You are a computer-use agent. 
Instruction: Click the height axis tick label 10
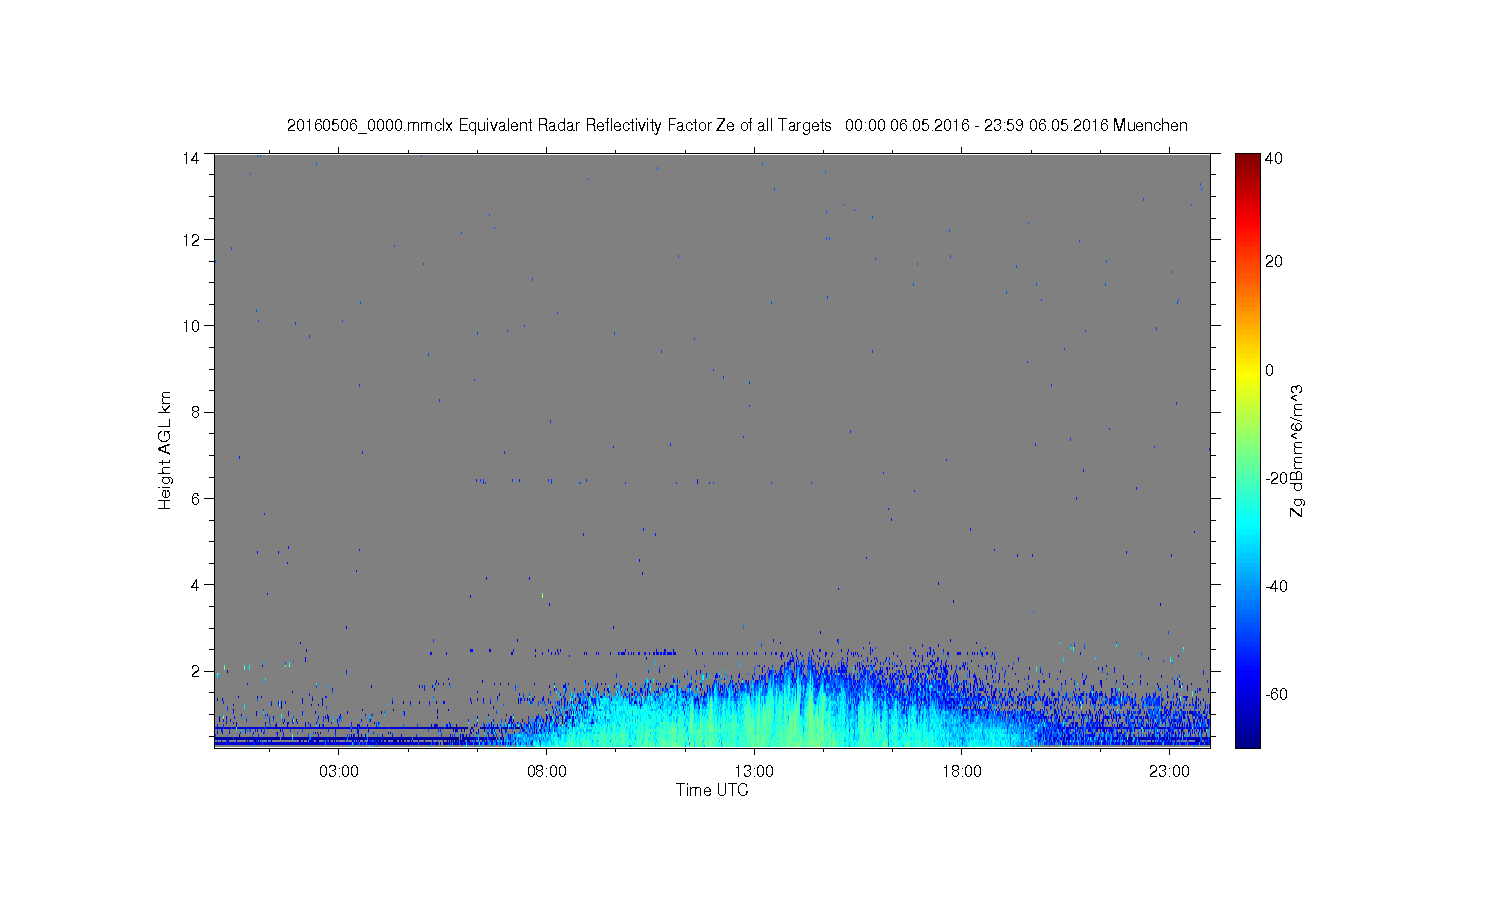[x=191, y=326]
